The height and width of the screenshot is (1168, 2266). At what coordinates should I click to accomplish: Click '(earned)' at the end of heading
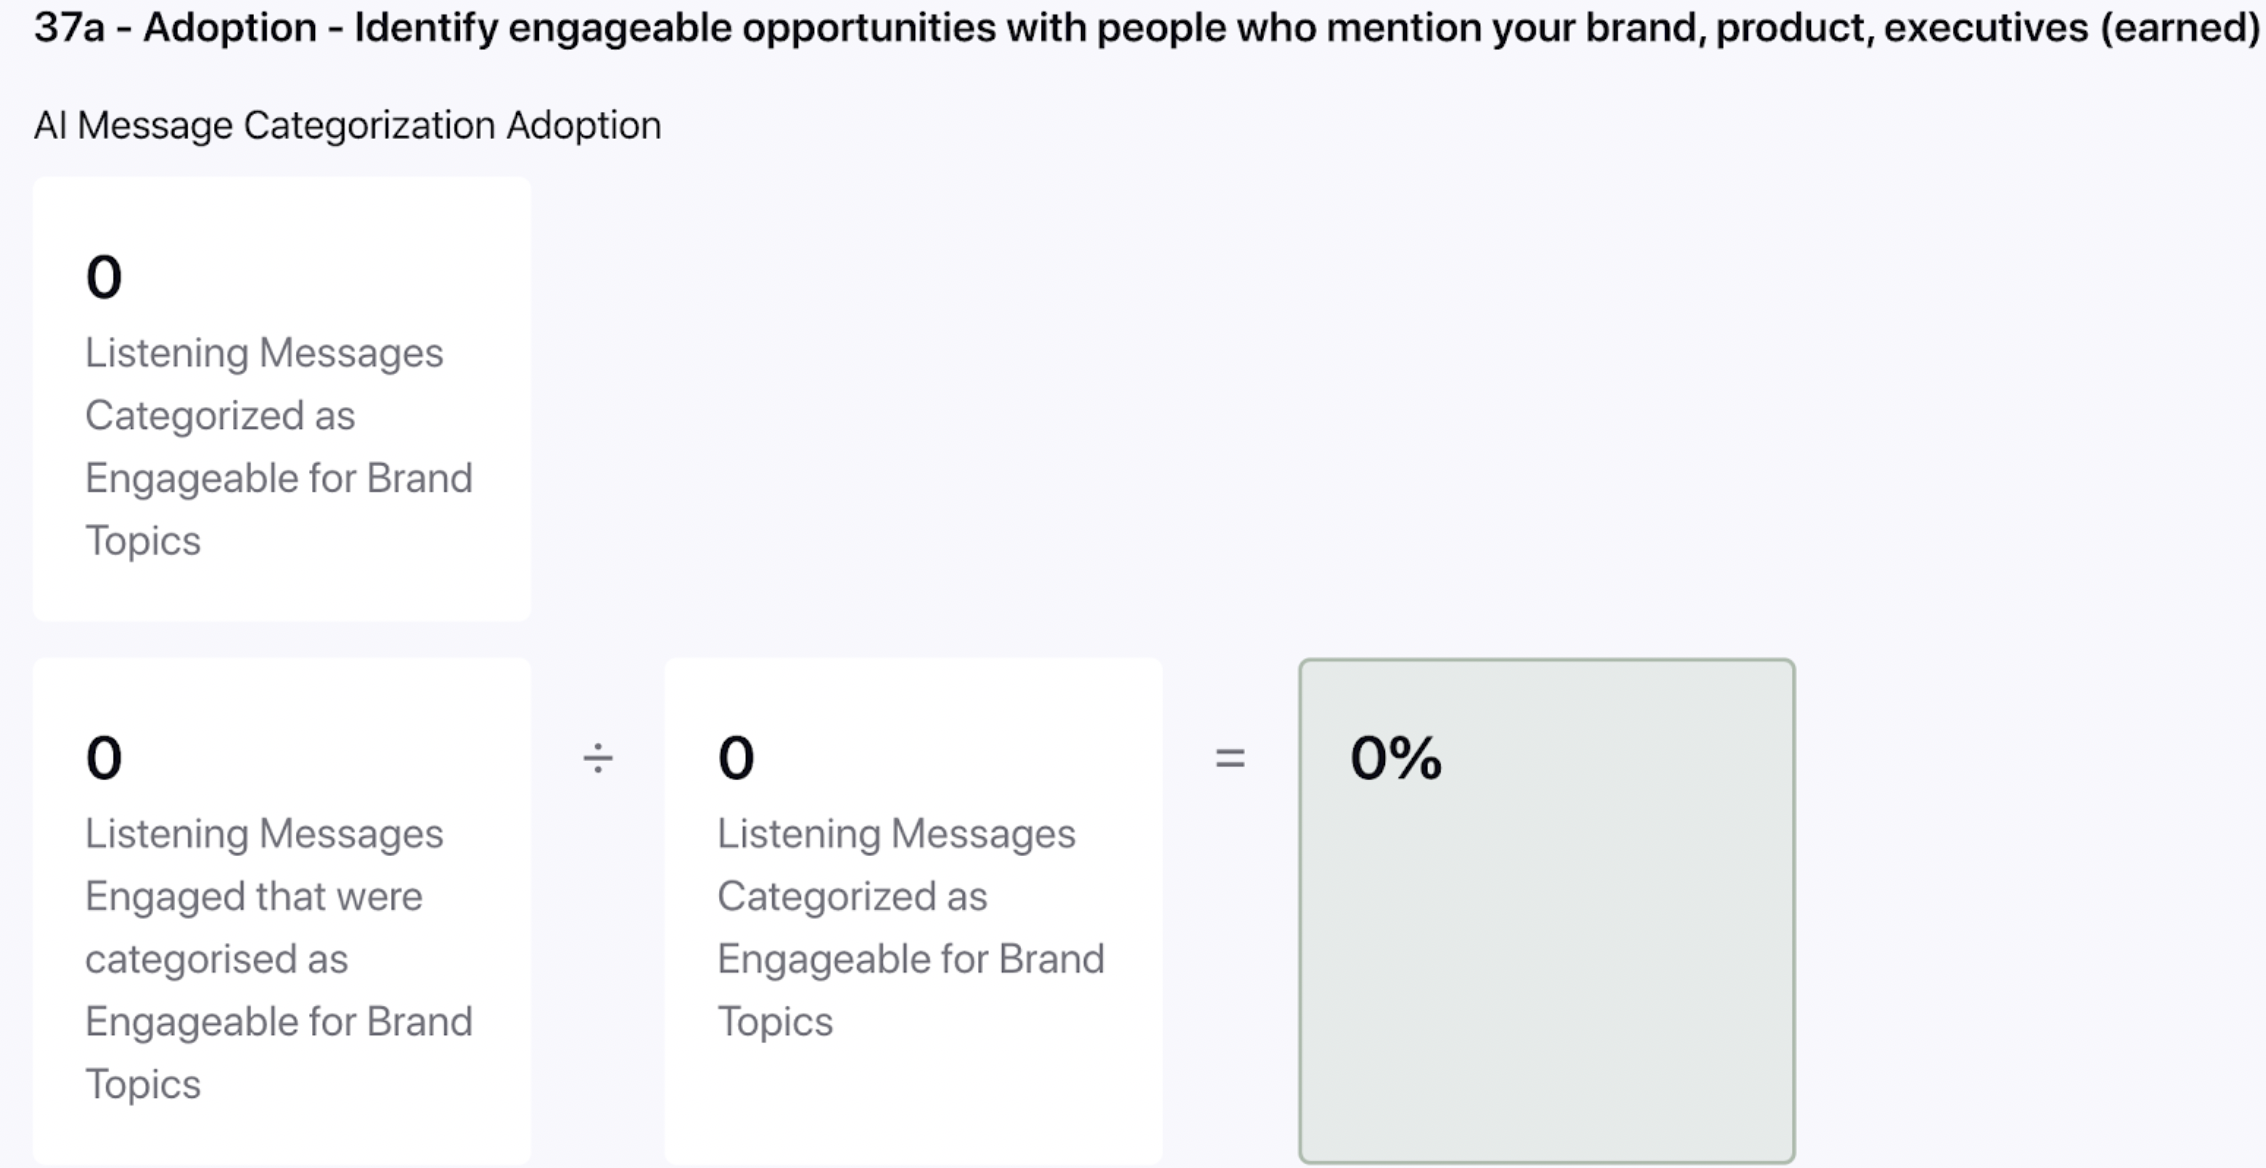click(2180, 28)
